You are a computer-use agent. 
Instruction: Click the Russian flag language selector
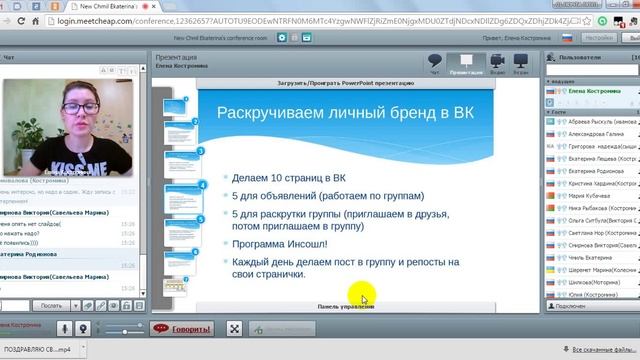click(x=567, y=38)
